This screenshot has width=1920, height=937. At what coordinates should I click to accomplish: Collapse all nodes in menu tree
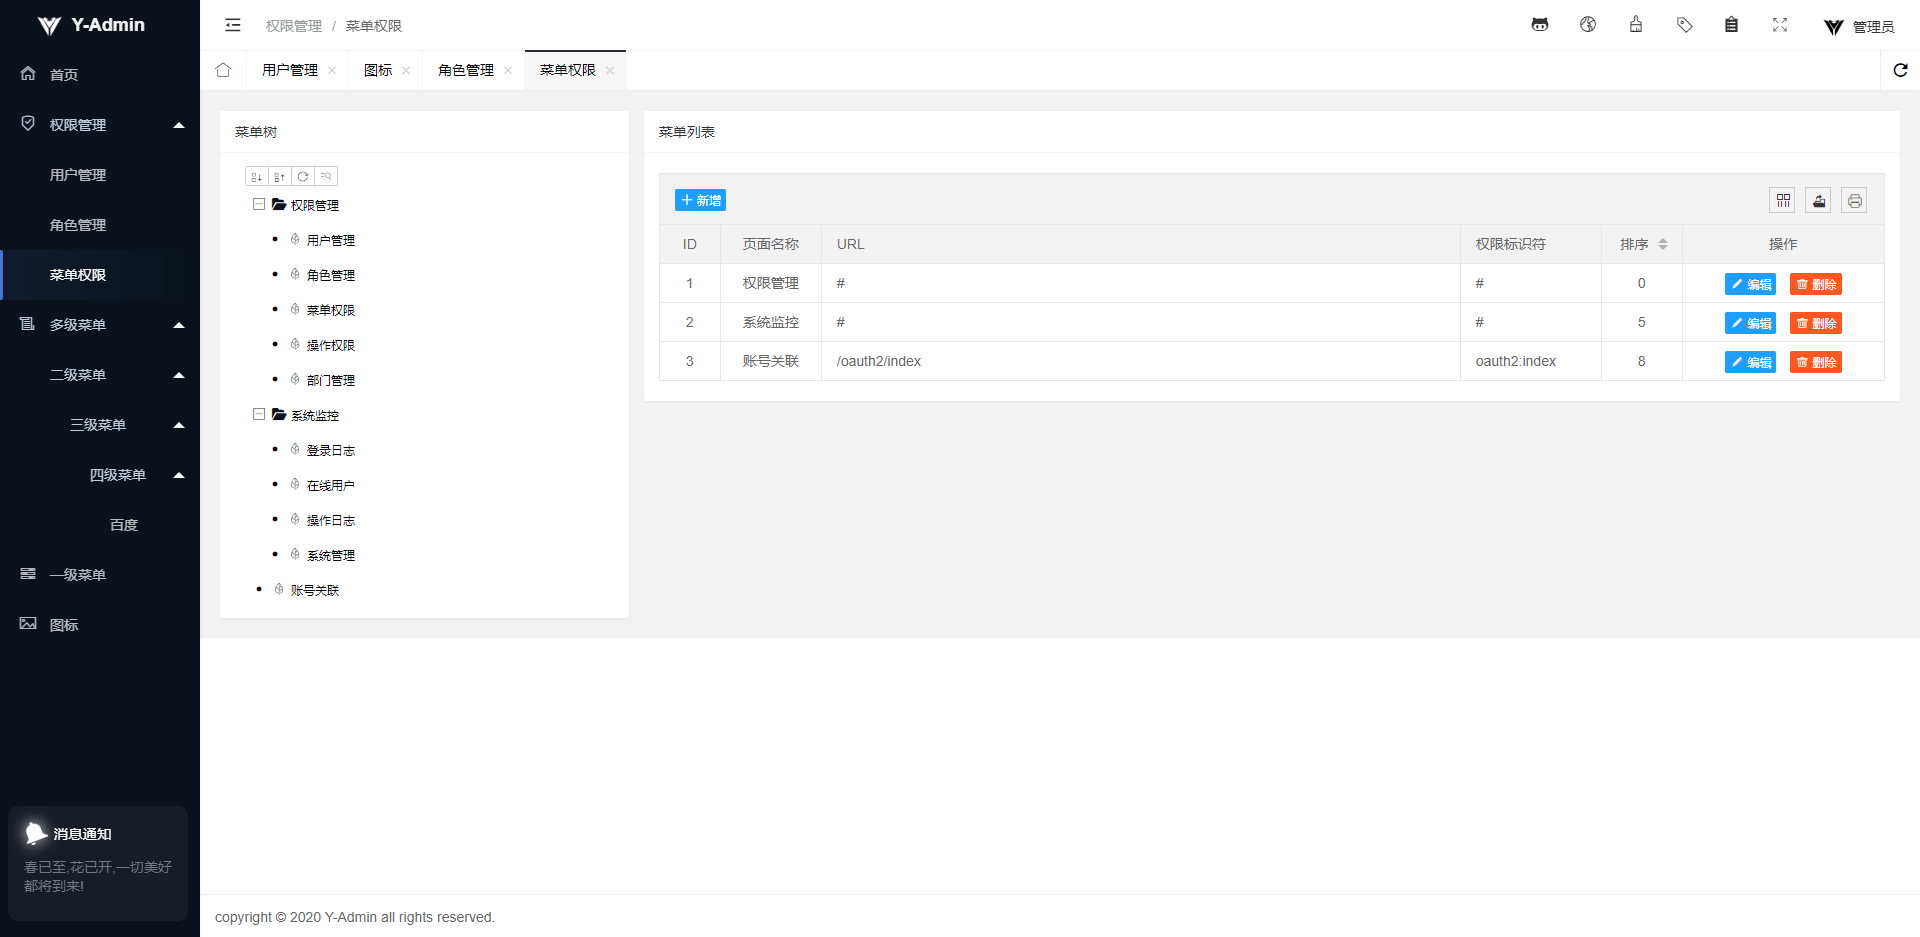pos(280,177)
